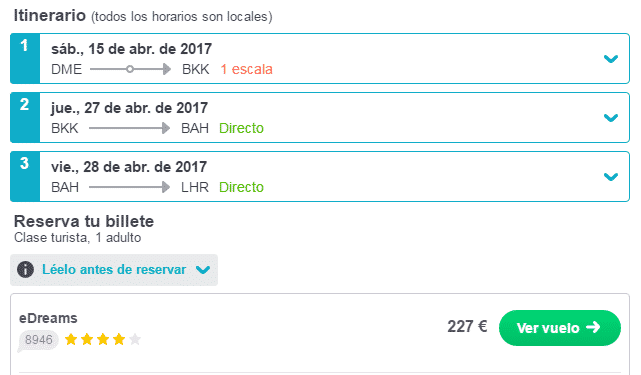The image size is (641, 375).
Task: Expand flight 3 BAH to LHR chevron
Action: tap(611, 177)
